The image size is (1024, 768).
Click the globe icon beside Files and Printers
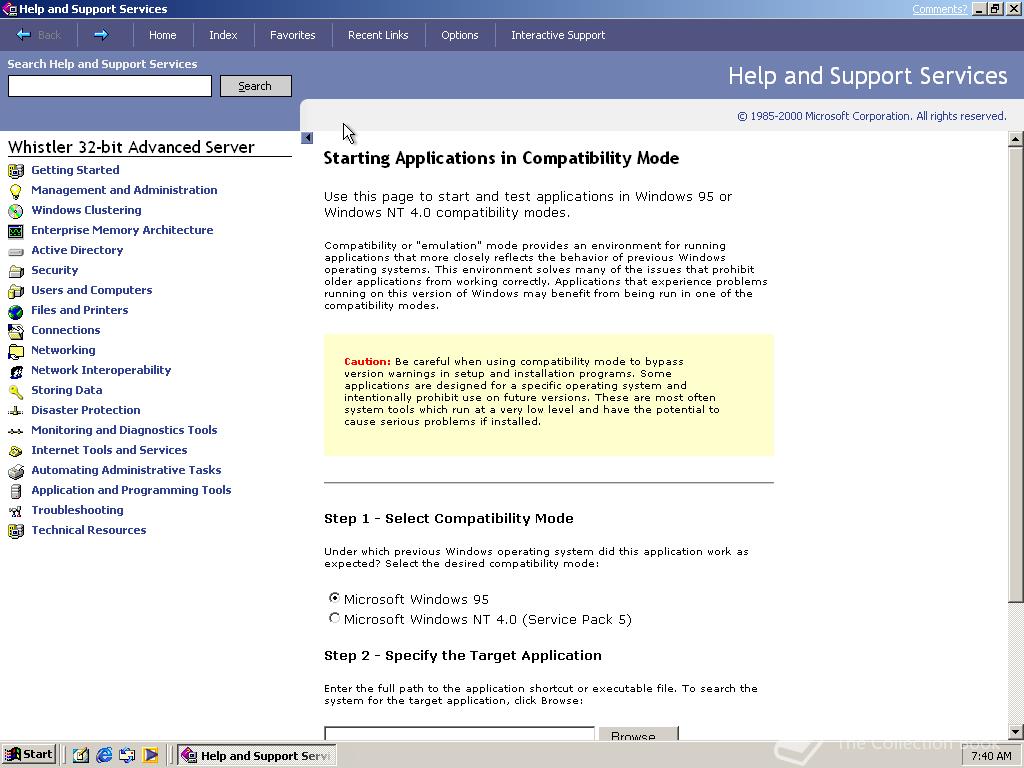click(16, 312)
